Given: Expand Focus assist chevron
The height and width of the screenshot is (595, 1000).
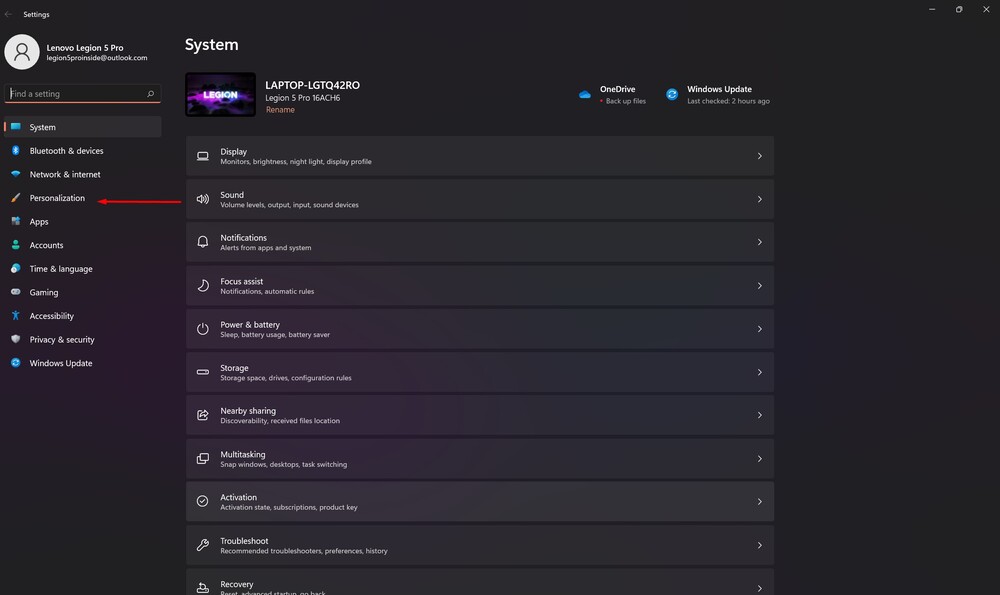Looking at the screenshot, I should pos(760,286).
